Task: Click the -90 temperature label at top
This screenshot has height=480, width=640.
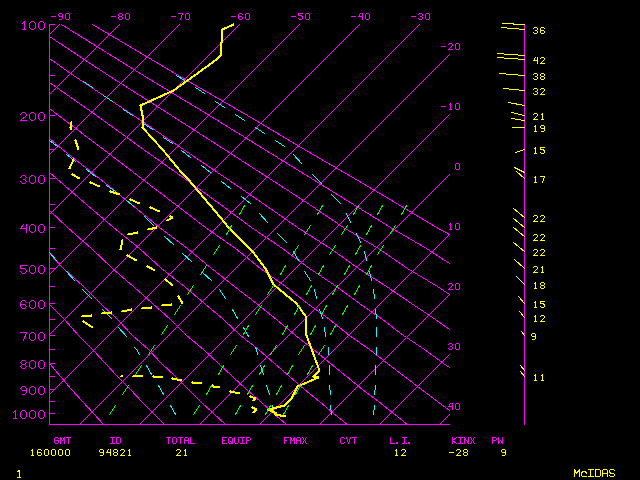Action: coord(61,16)
